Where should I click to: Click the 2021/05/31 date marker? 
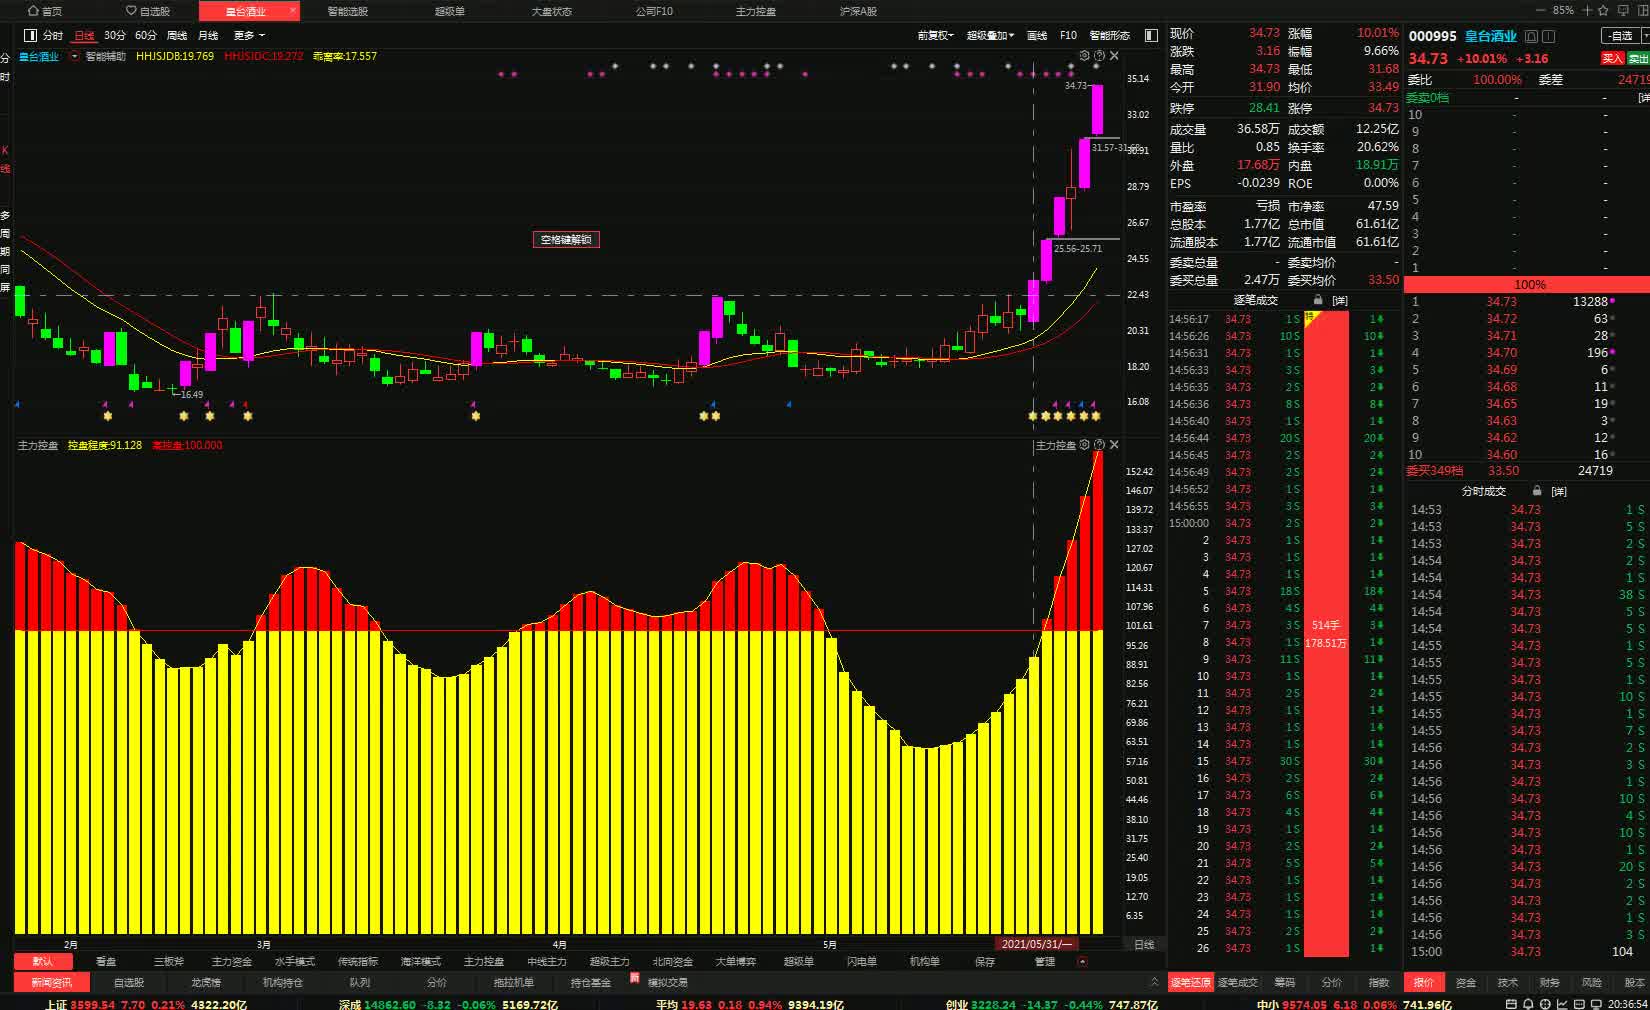1036,944
